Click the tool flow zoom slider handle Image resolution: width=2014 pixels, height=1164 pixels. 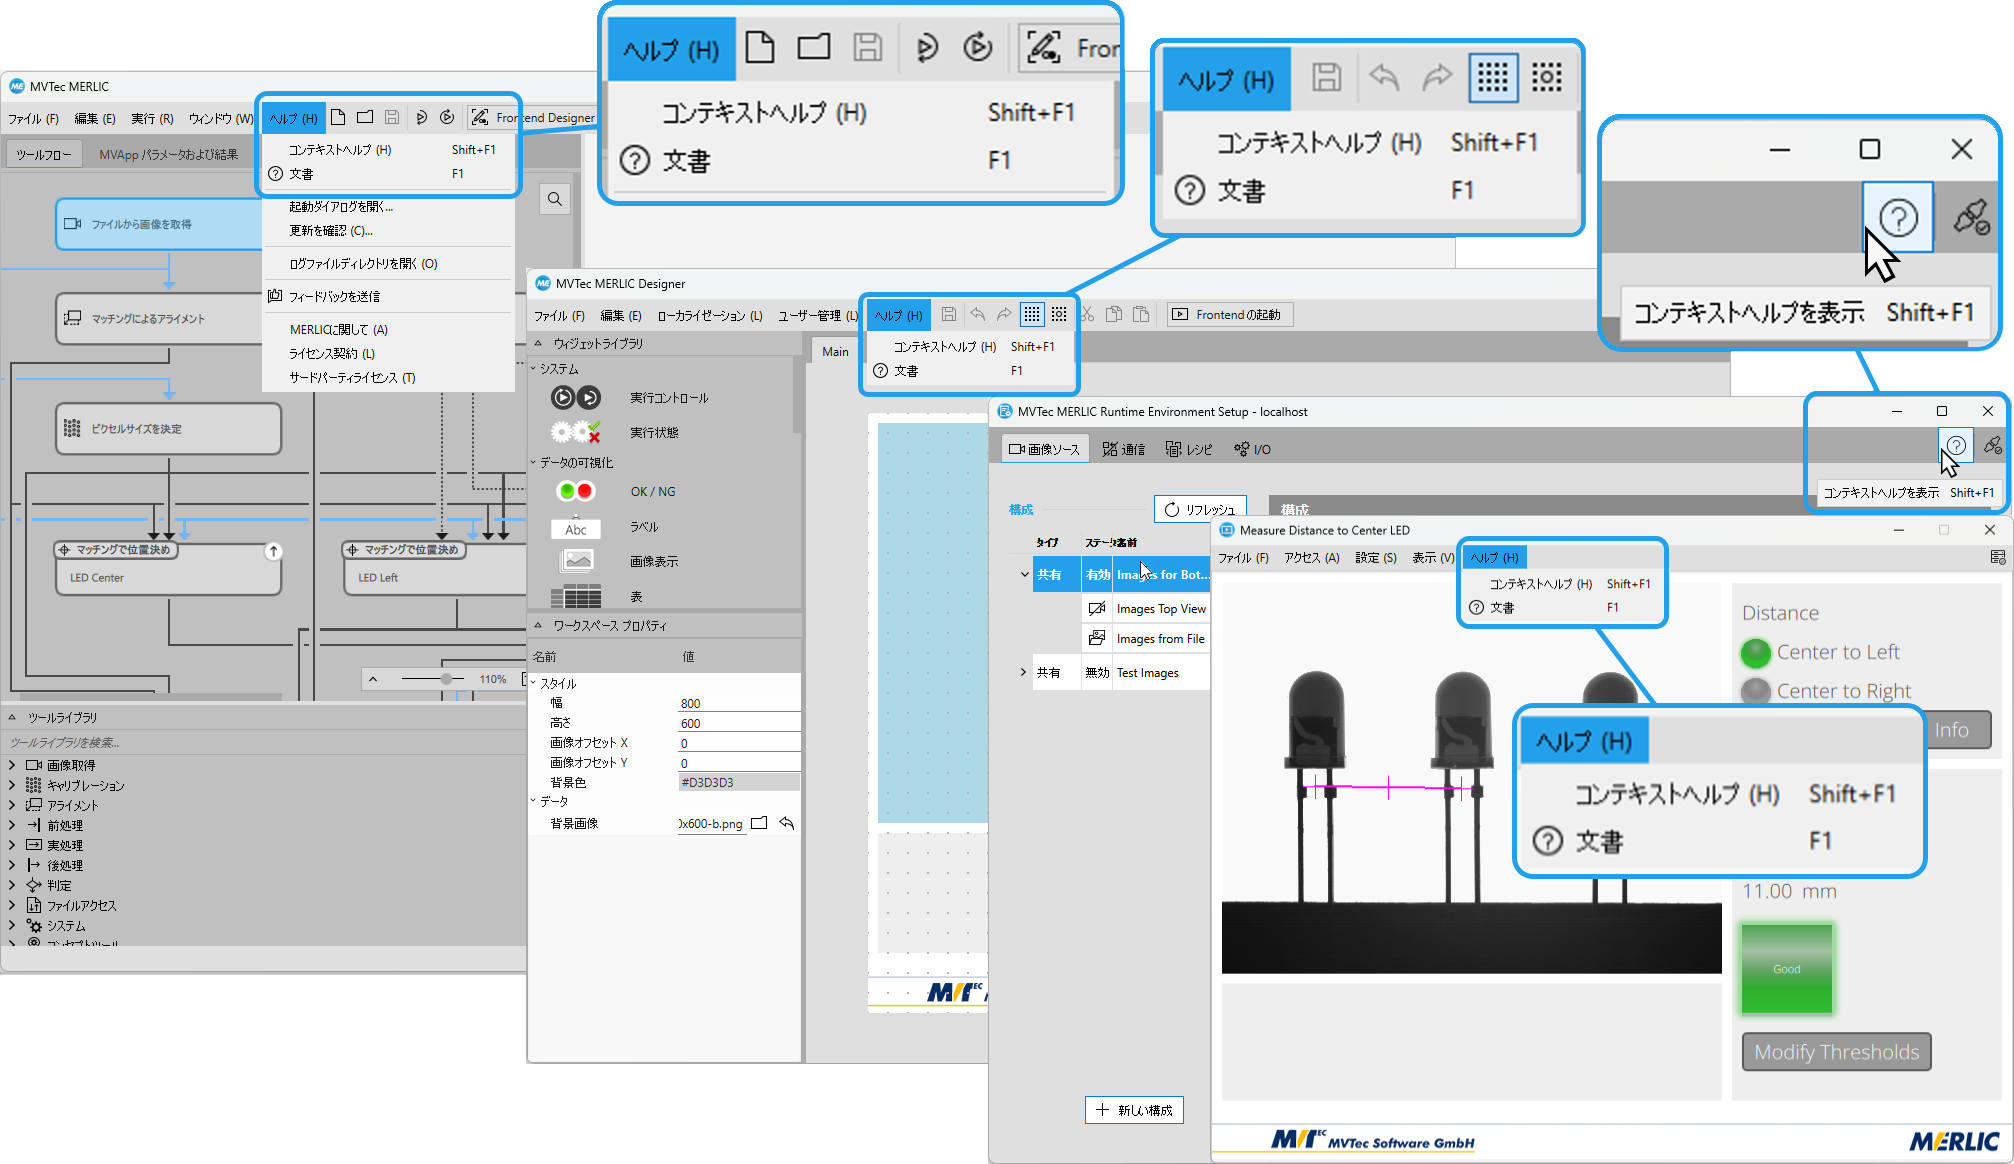(x=446, y=679)
